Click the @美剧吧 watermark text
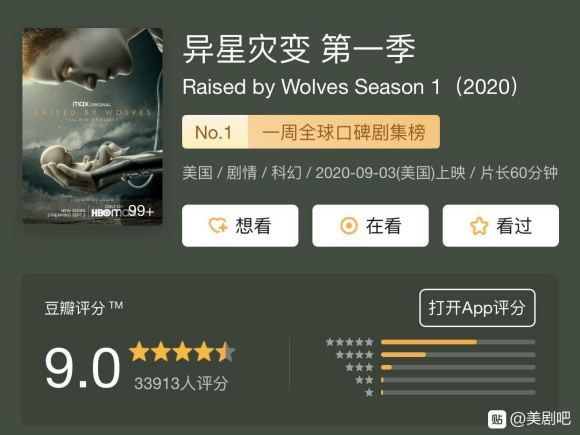Image resolution: width=580 pixels, height=435 pixels. (x=540, y=419)
